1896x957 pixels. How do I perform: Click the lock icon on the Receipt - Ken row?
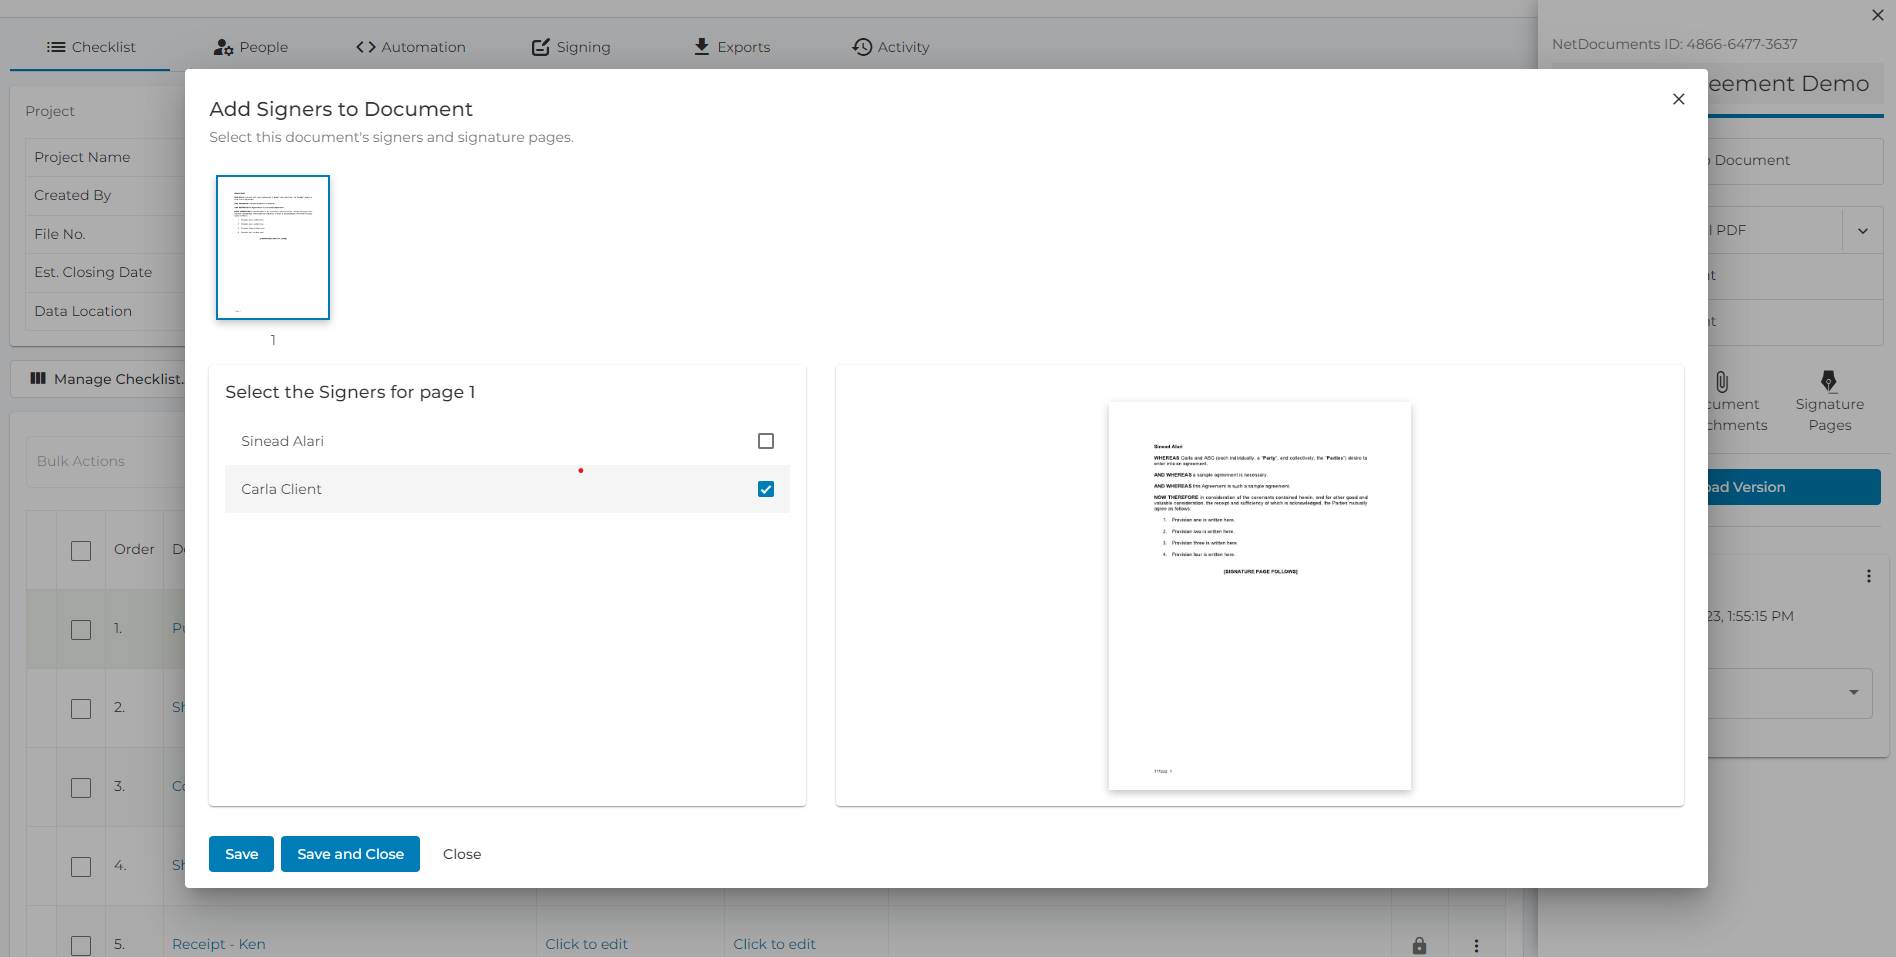1419,944
